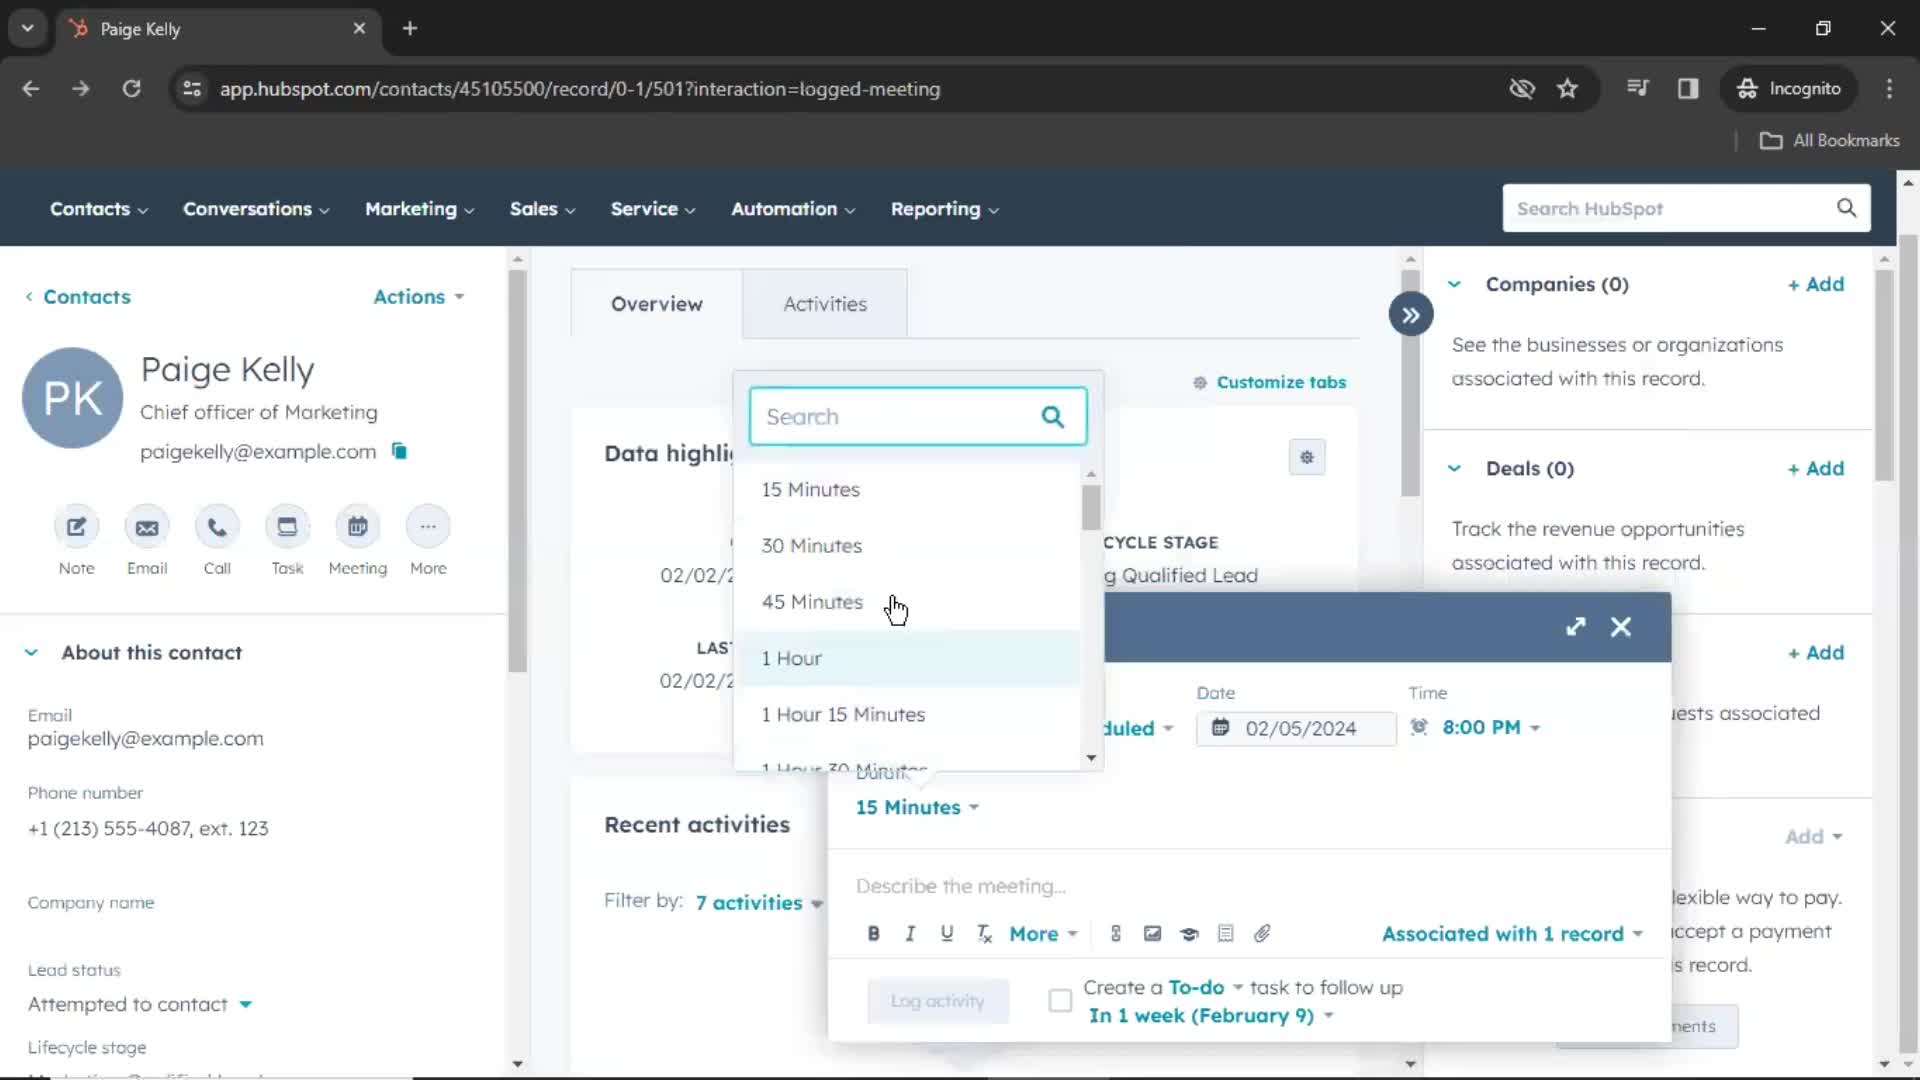This screenshot has width=1920, height=1080.
Task: Click the Bold formatting icon
Action: click(873, 934)
